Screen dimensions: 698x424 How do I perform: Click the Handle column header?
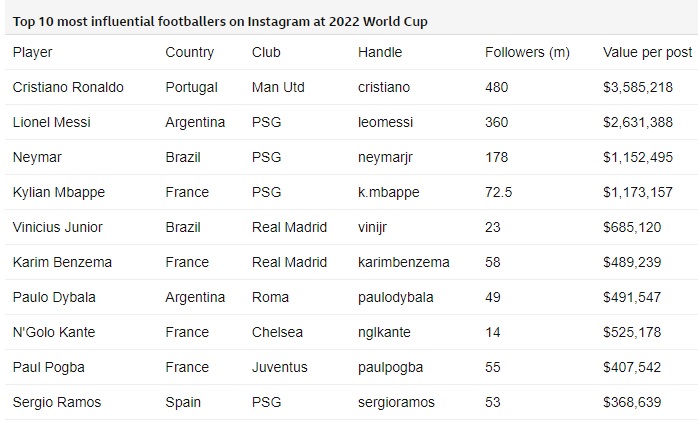380,52
